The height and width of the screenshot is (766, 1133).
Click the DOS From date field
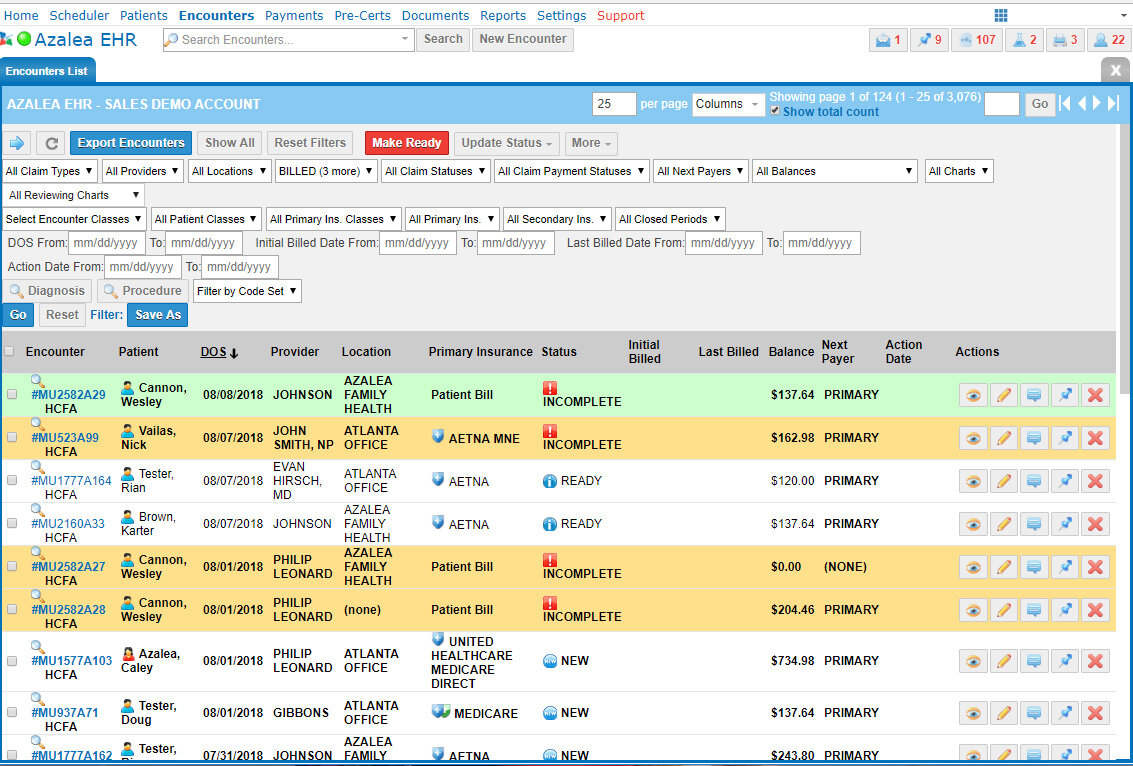pos(105,243)
